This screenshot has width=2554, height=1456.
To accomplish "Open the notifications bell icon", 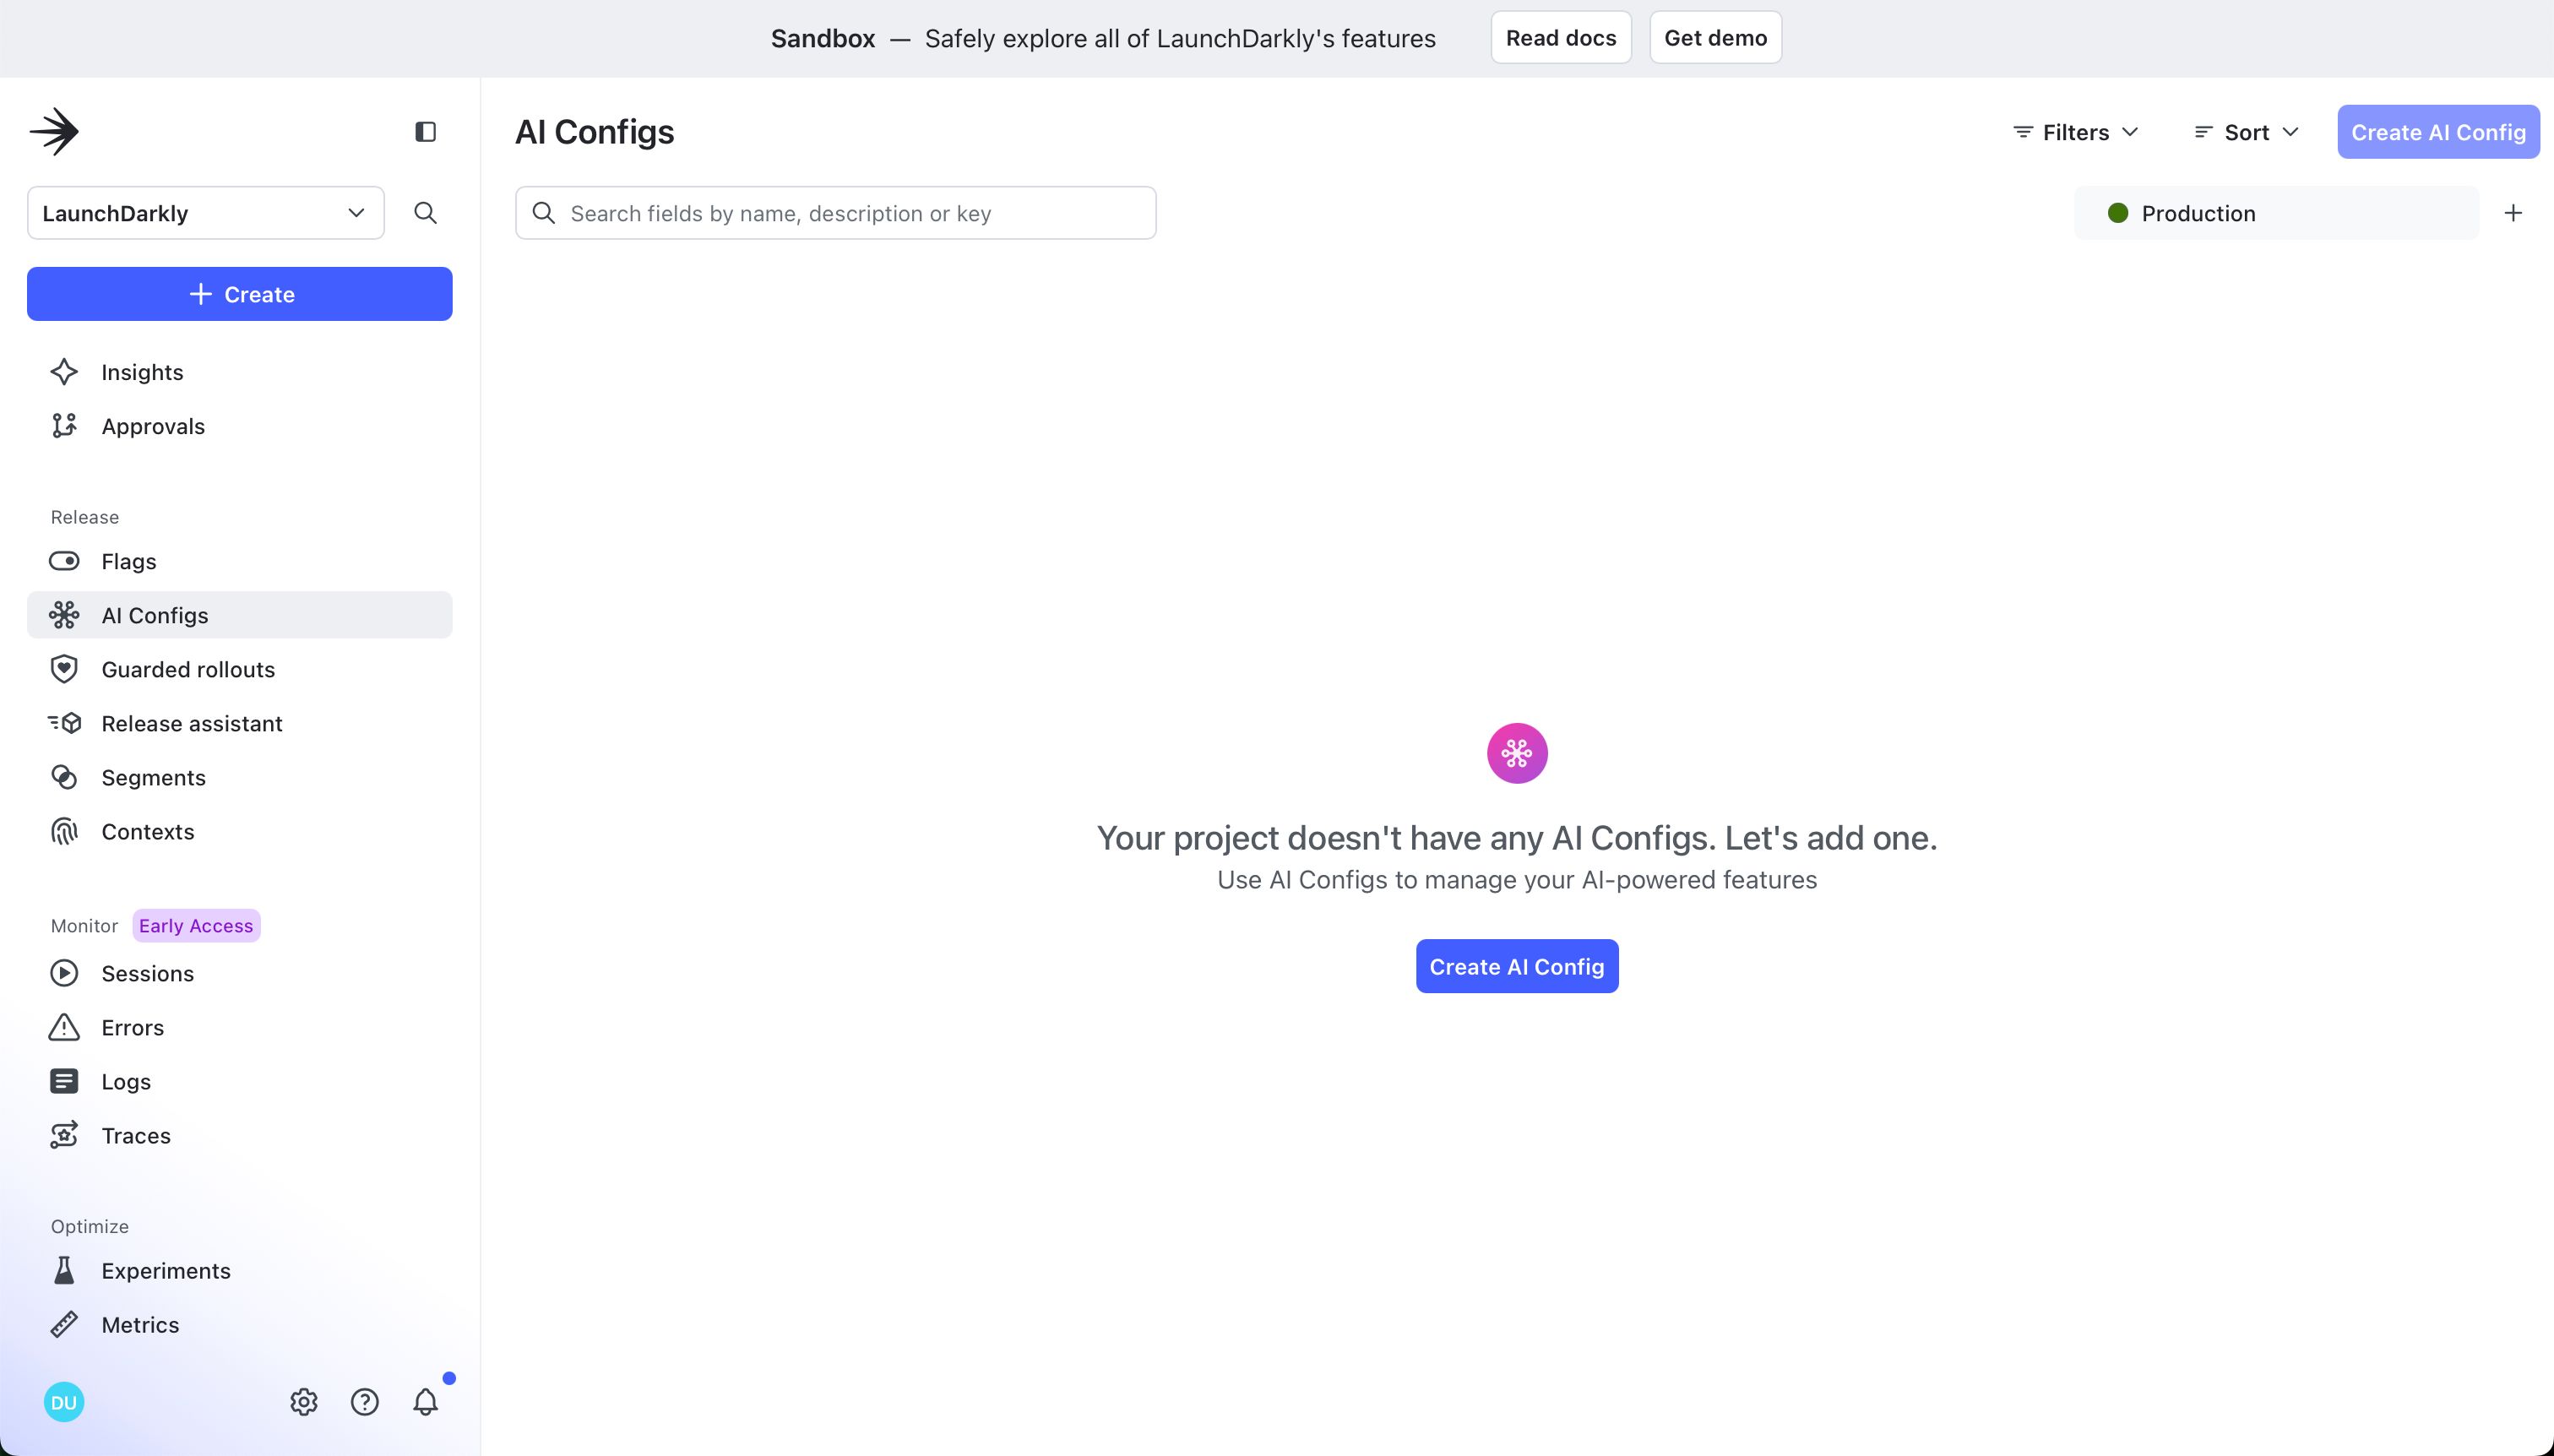I will click(x=425, y=1402).
